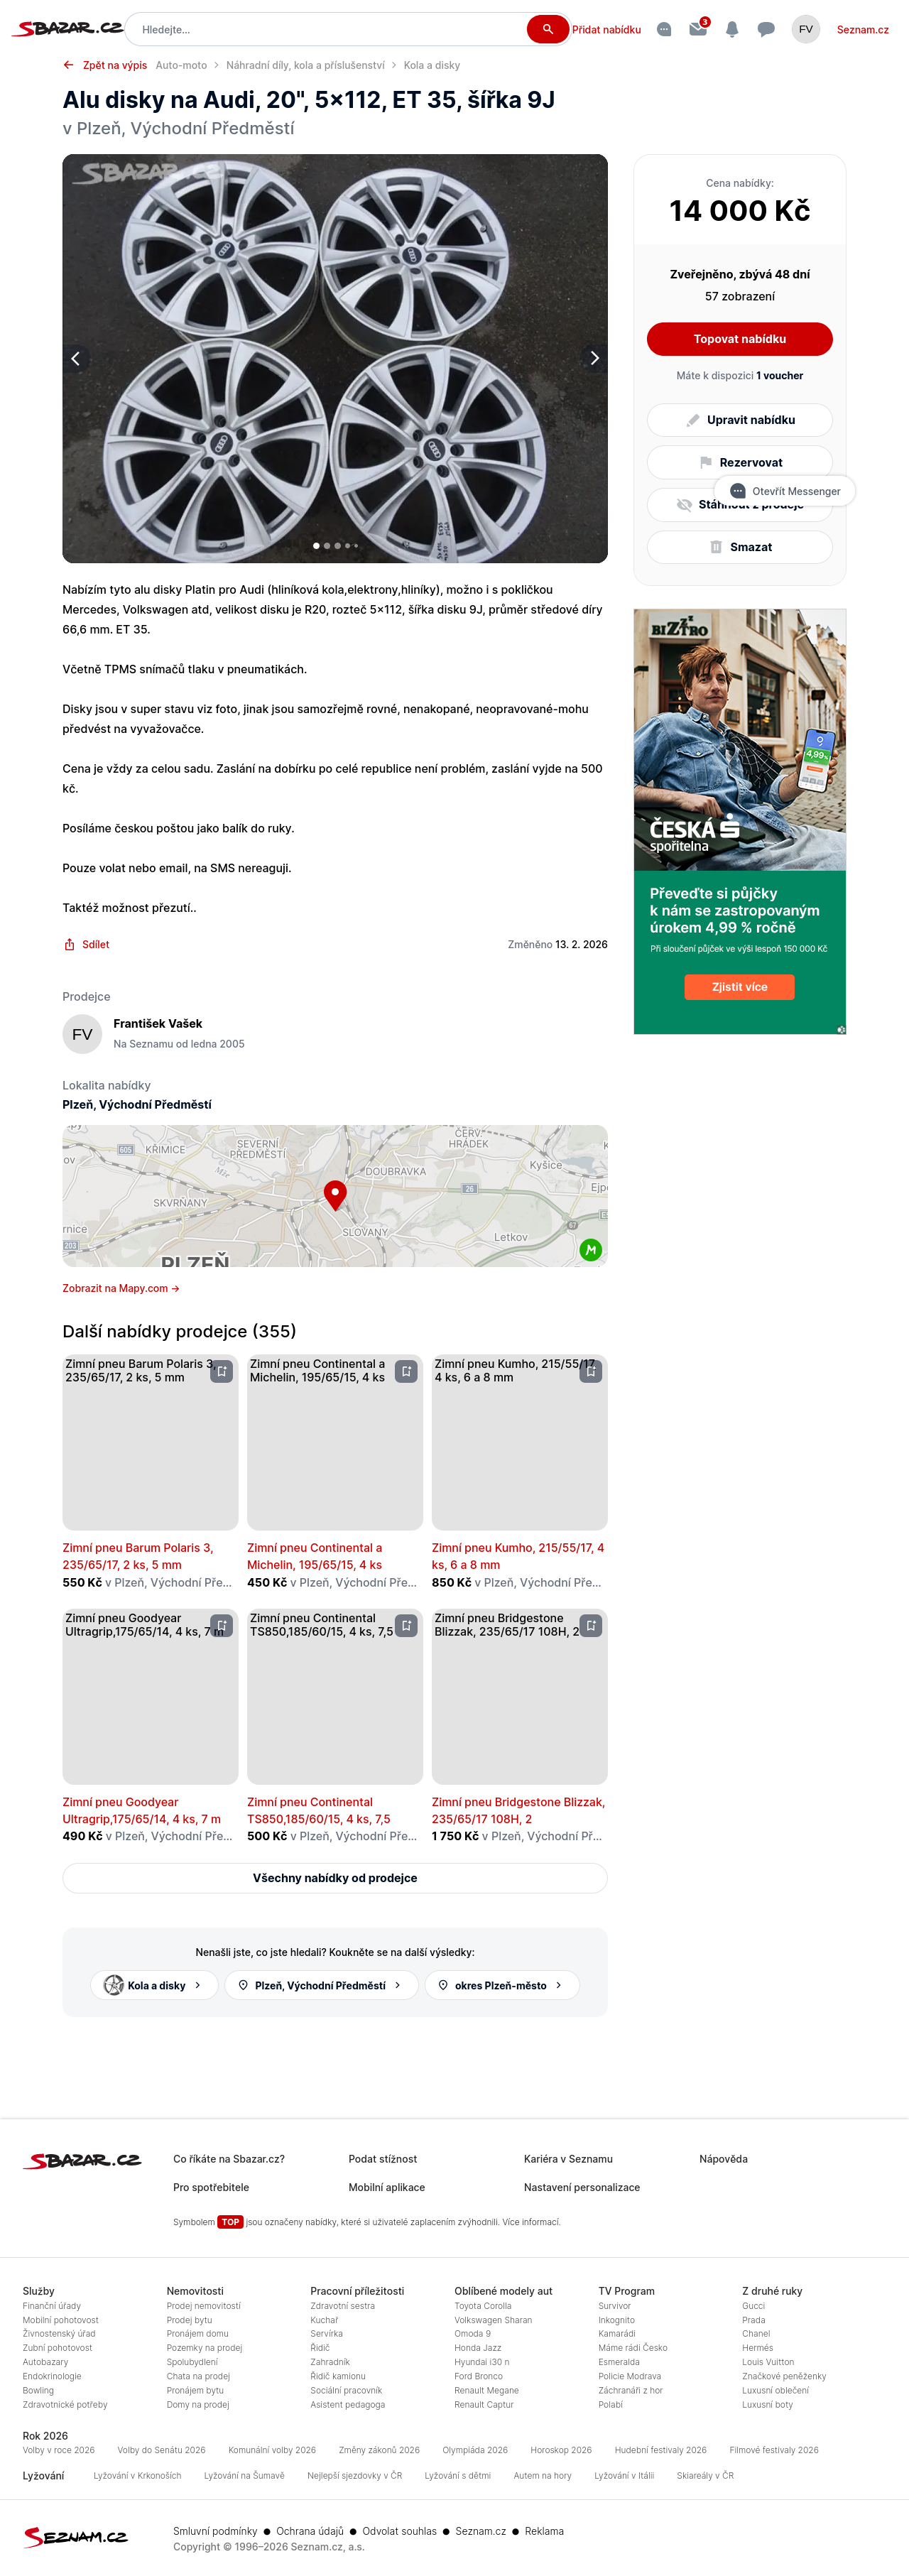Bookmark the Zimní pneu Barum Polaris offer
The width and height of the screenshot is (909, 2576).
coord(222,1371)
